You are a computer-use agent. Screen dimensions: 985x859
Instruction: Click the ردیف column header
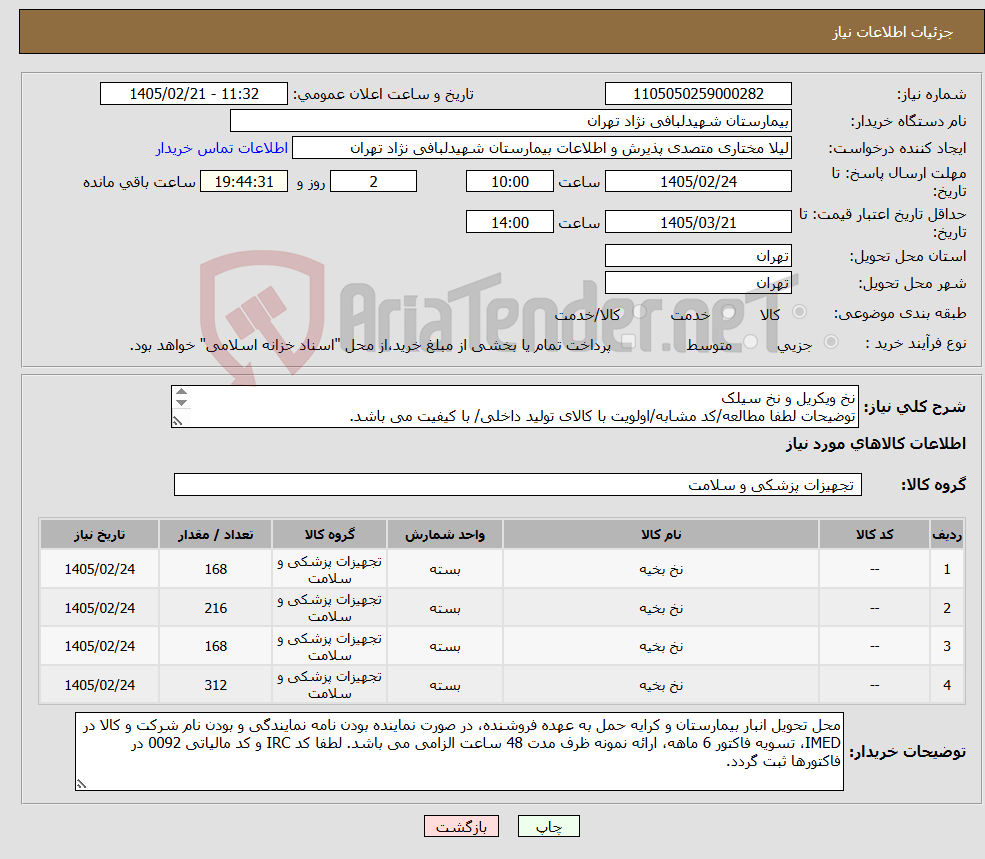(x=947, y=534)
